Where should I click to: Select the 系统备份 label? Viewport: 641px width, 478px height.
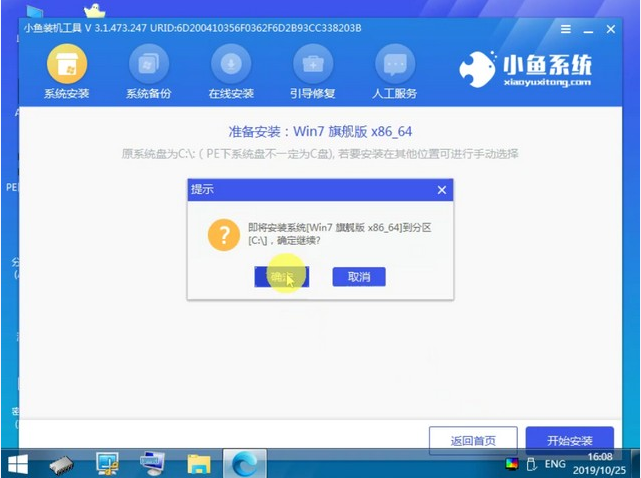(x=148, y=94)
